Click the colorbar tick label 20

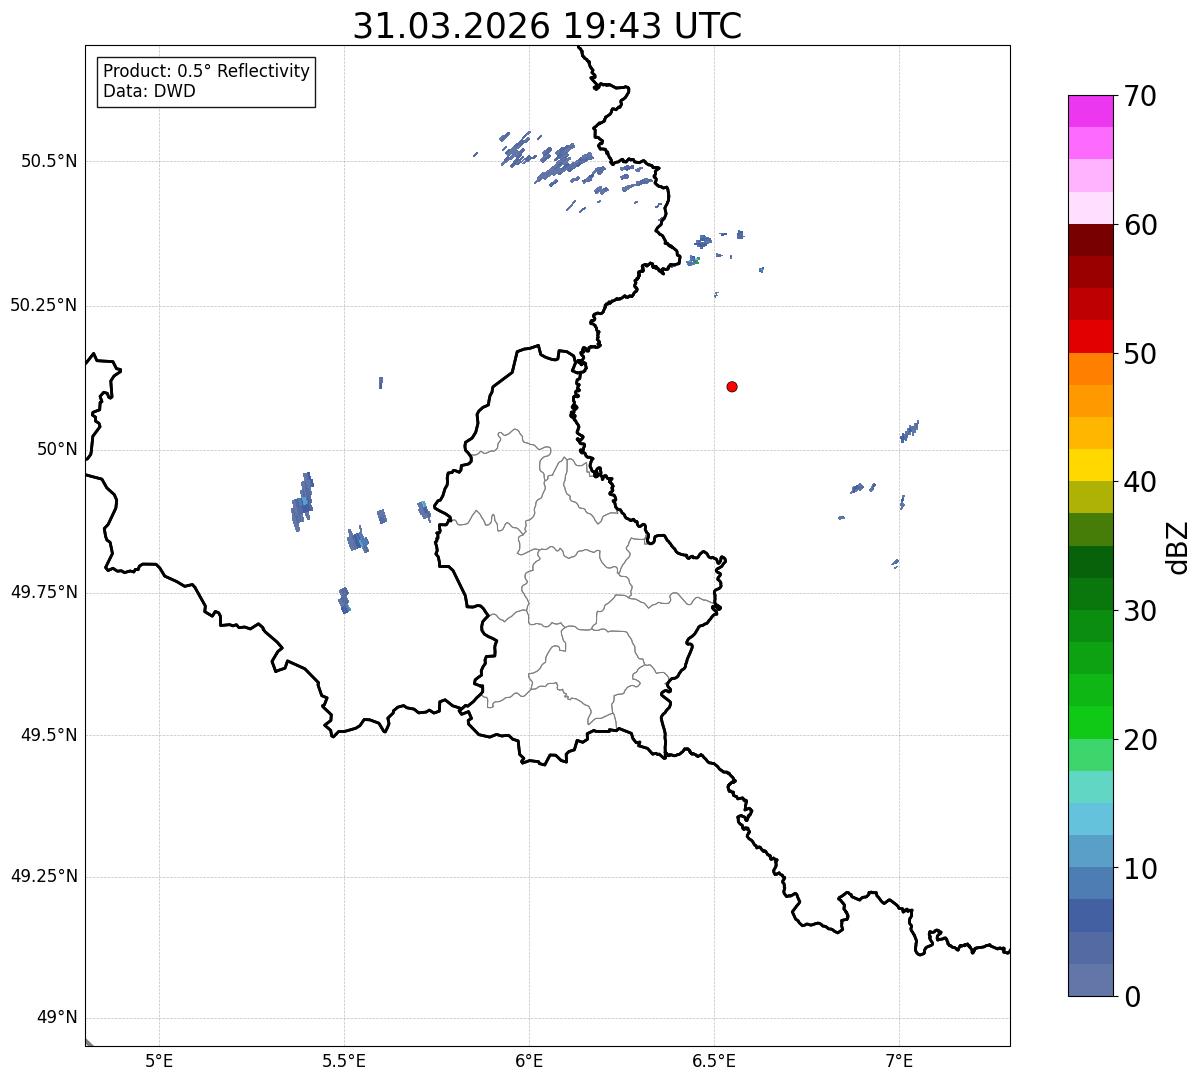1140,740
